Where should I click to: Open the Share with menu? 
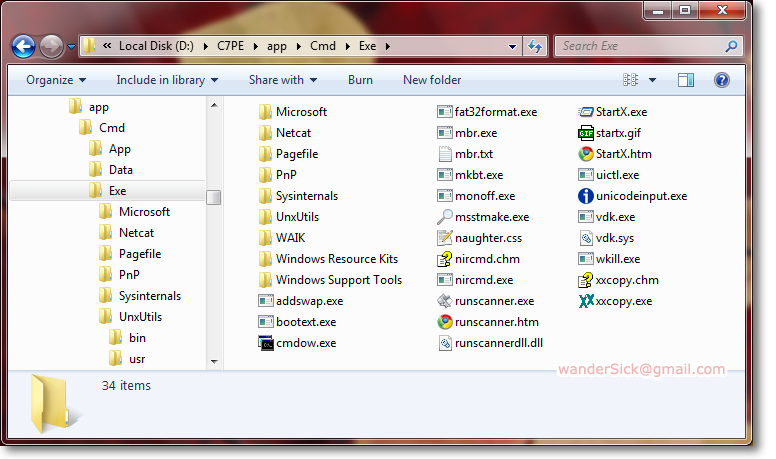point(283,80)
